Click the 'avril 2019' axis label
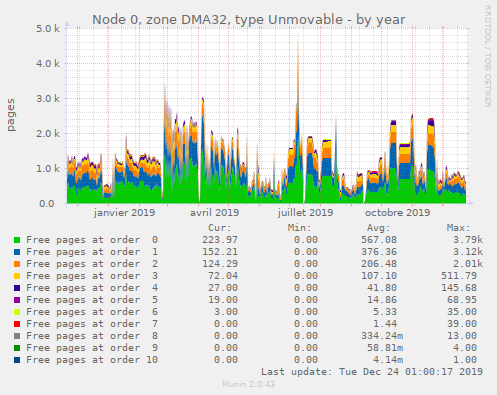497x395 pixels. tap(215, 213)
